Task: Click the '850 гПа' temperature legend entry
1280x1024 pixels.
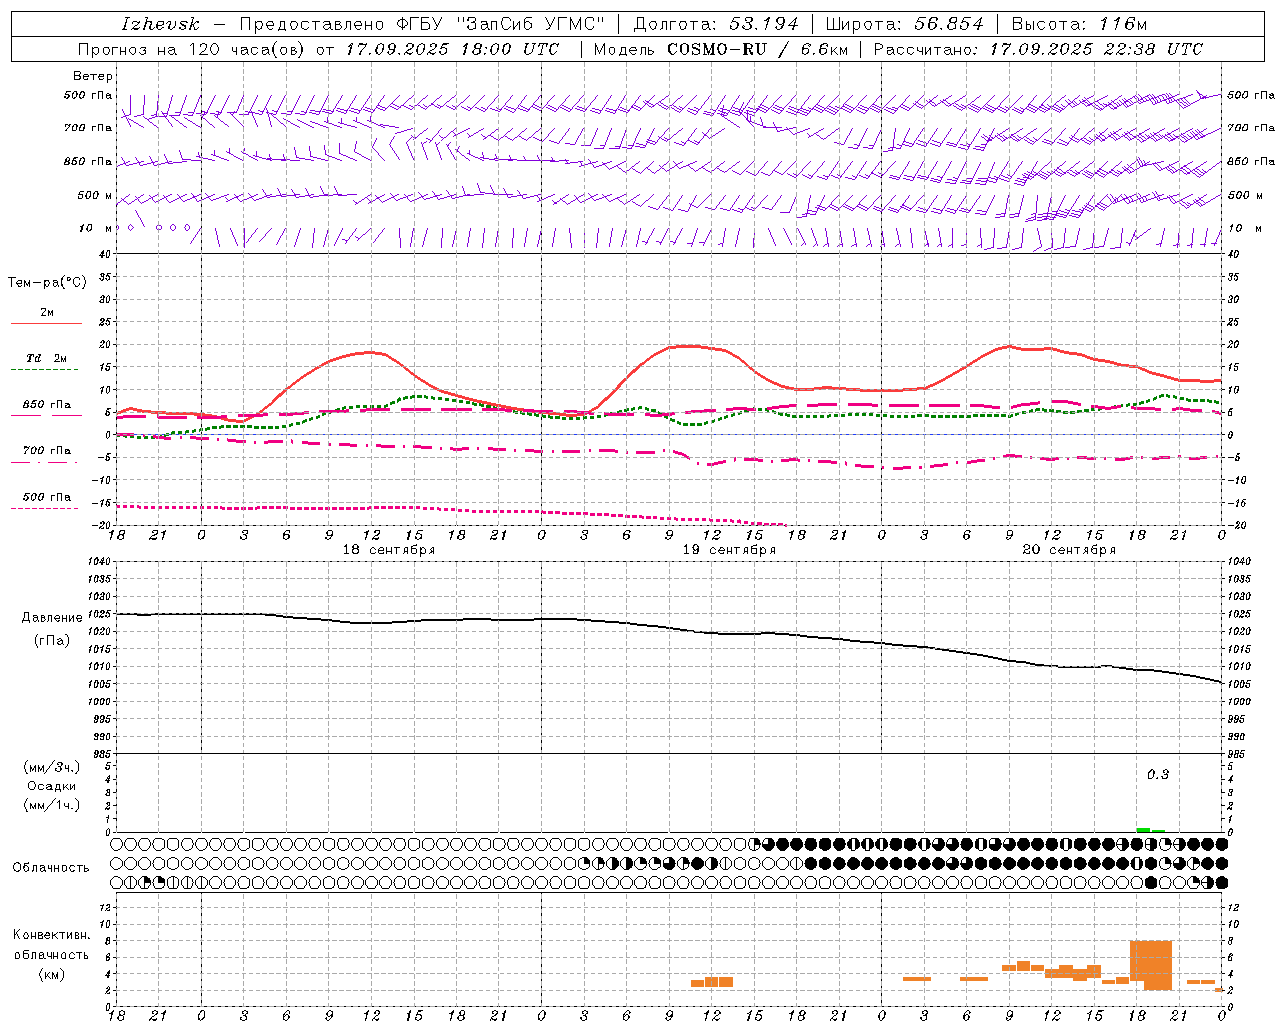Action: 47,405
